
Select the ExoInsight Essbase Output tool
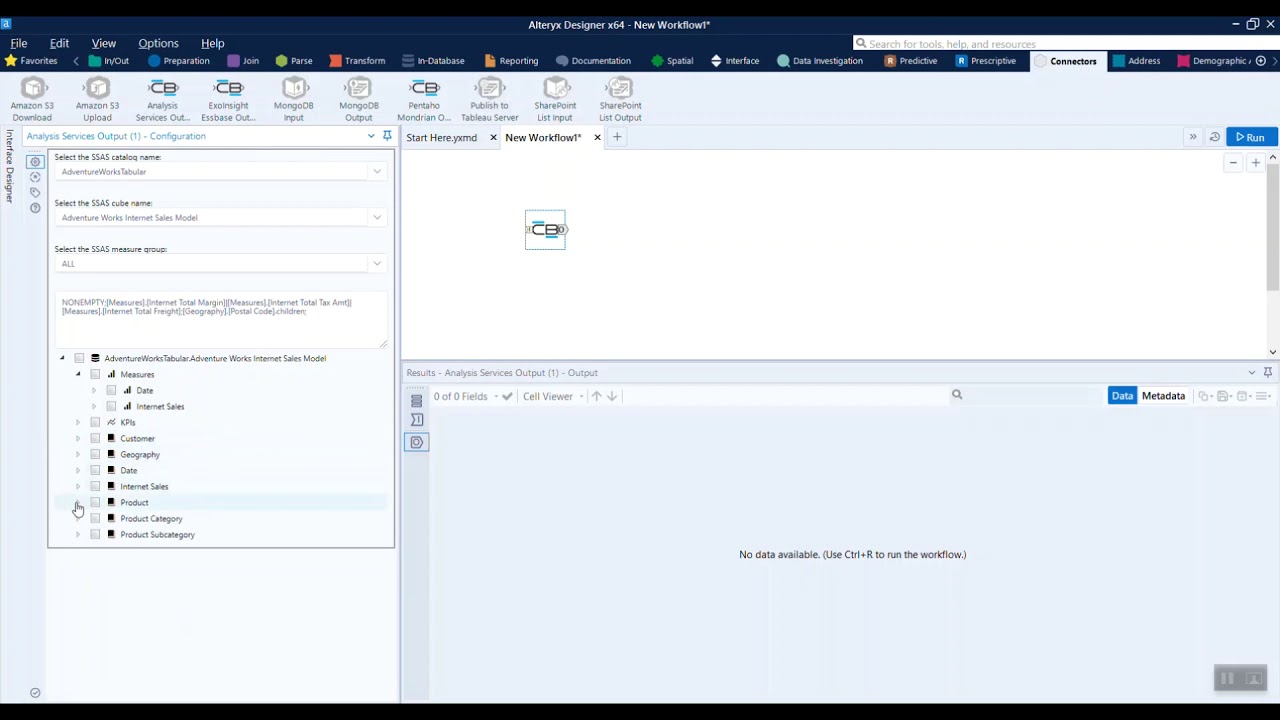point(228,100)
